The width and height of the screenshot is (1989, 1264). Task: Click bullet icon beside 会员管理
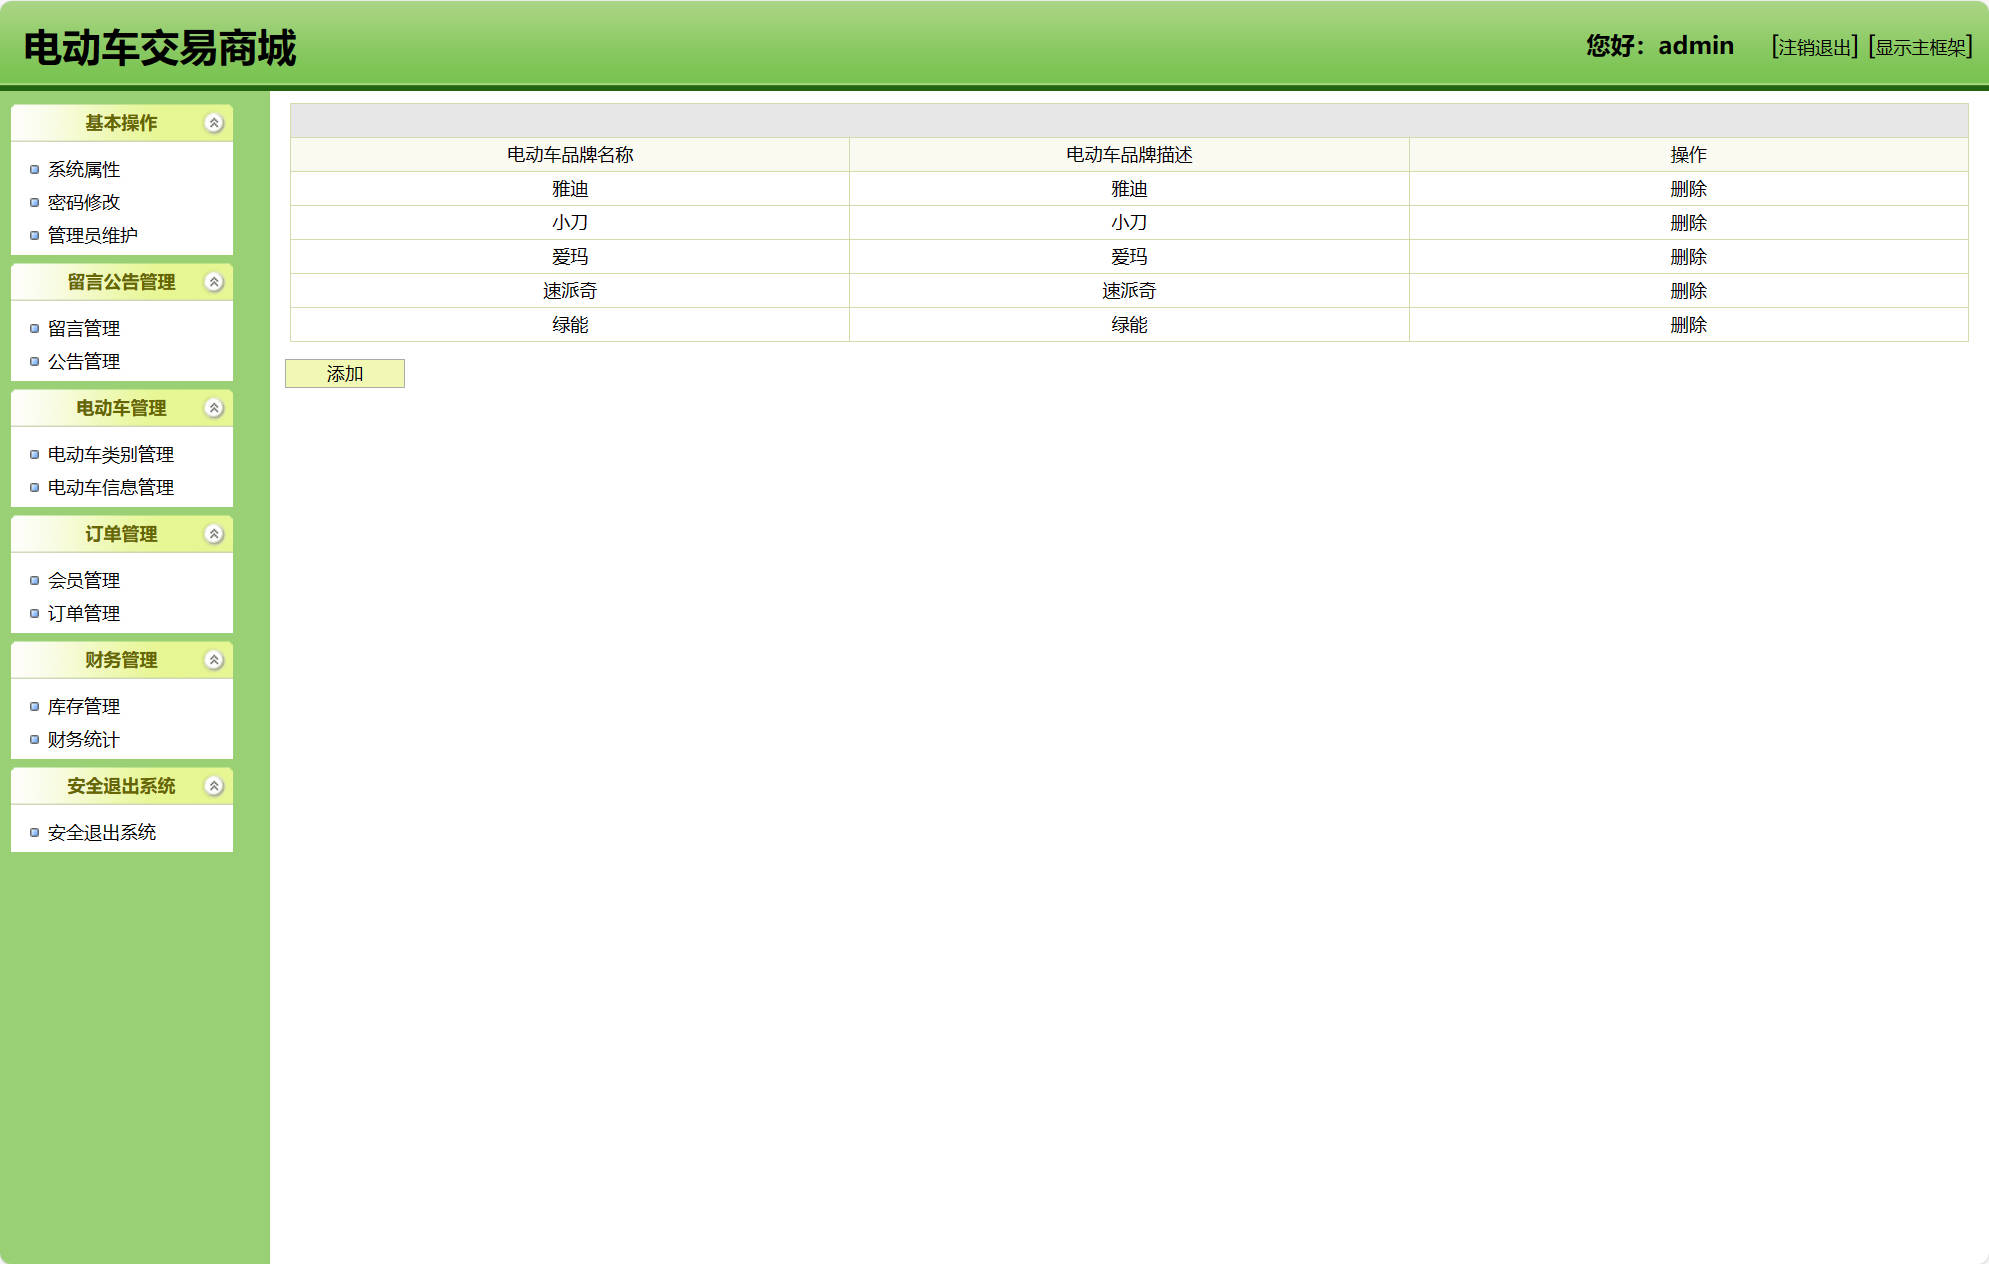click(35, 581)
